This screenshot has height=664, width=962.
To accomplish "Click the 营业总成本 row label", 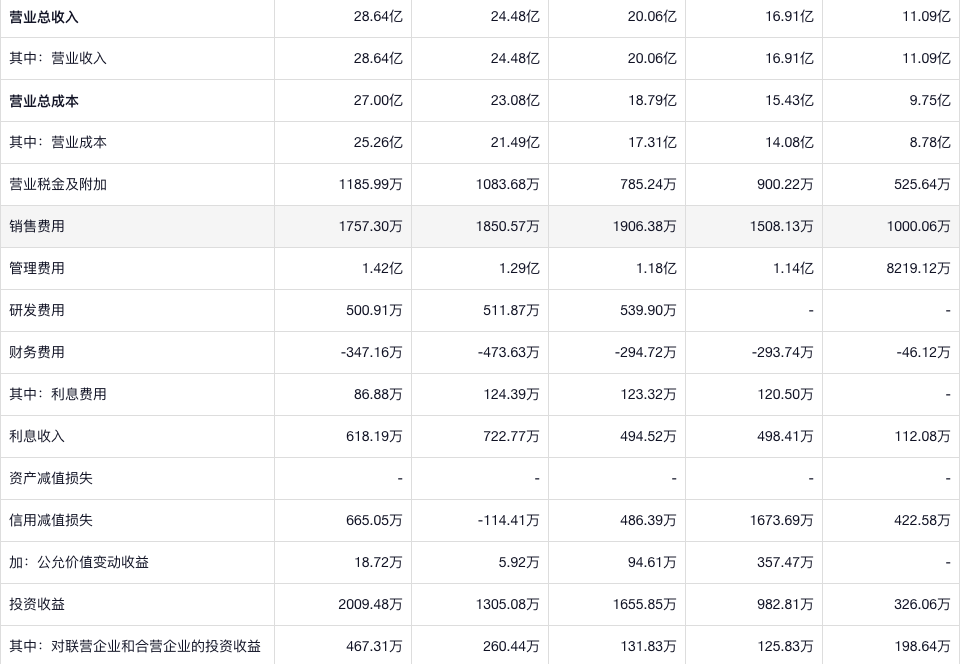I will point(44,101).
